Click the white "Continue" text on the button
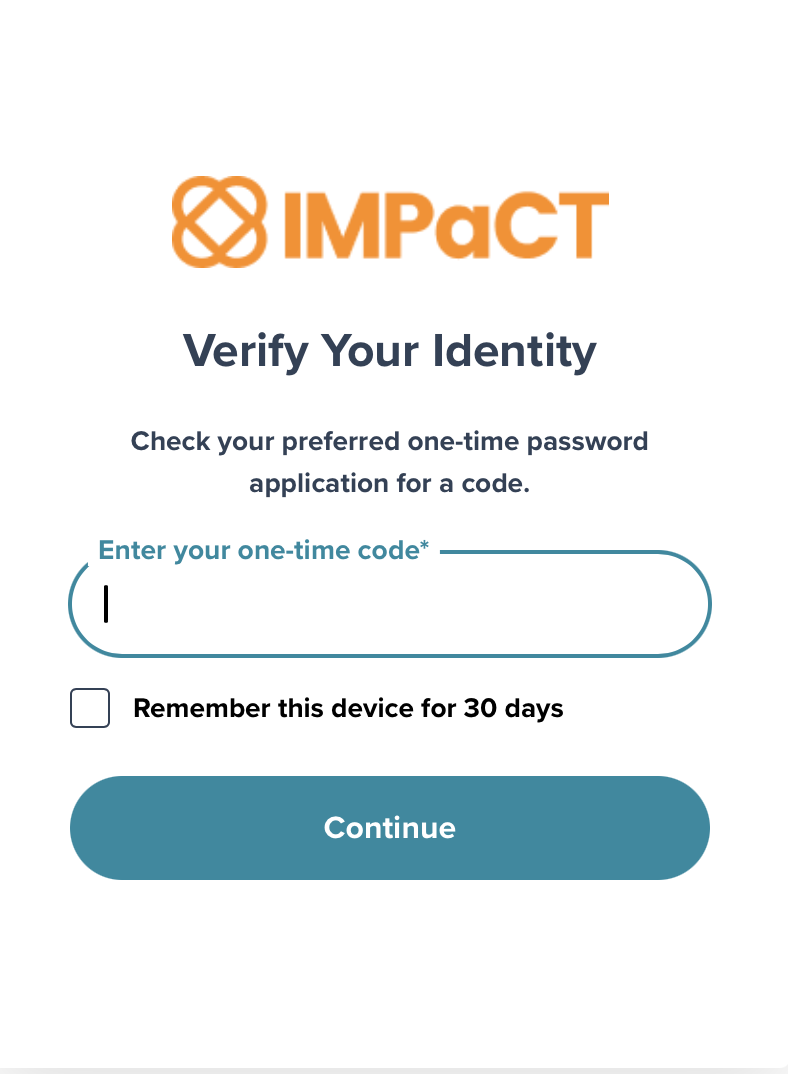 click(390, 827)
